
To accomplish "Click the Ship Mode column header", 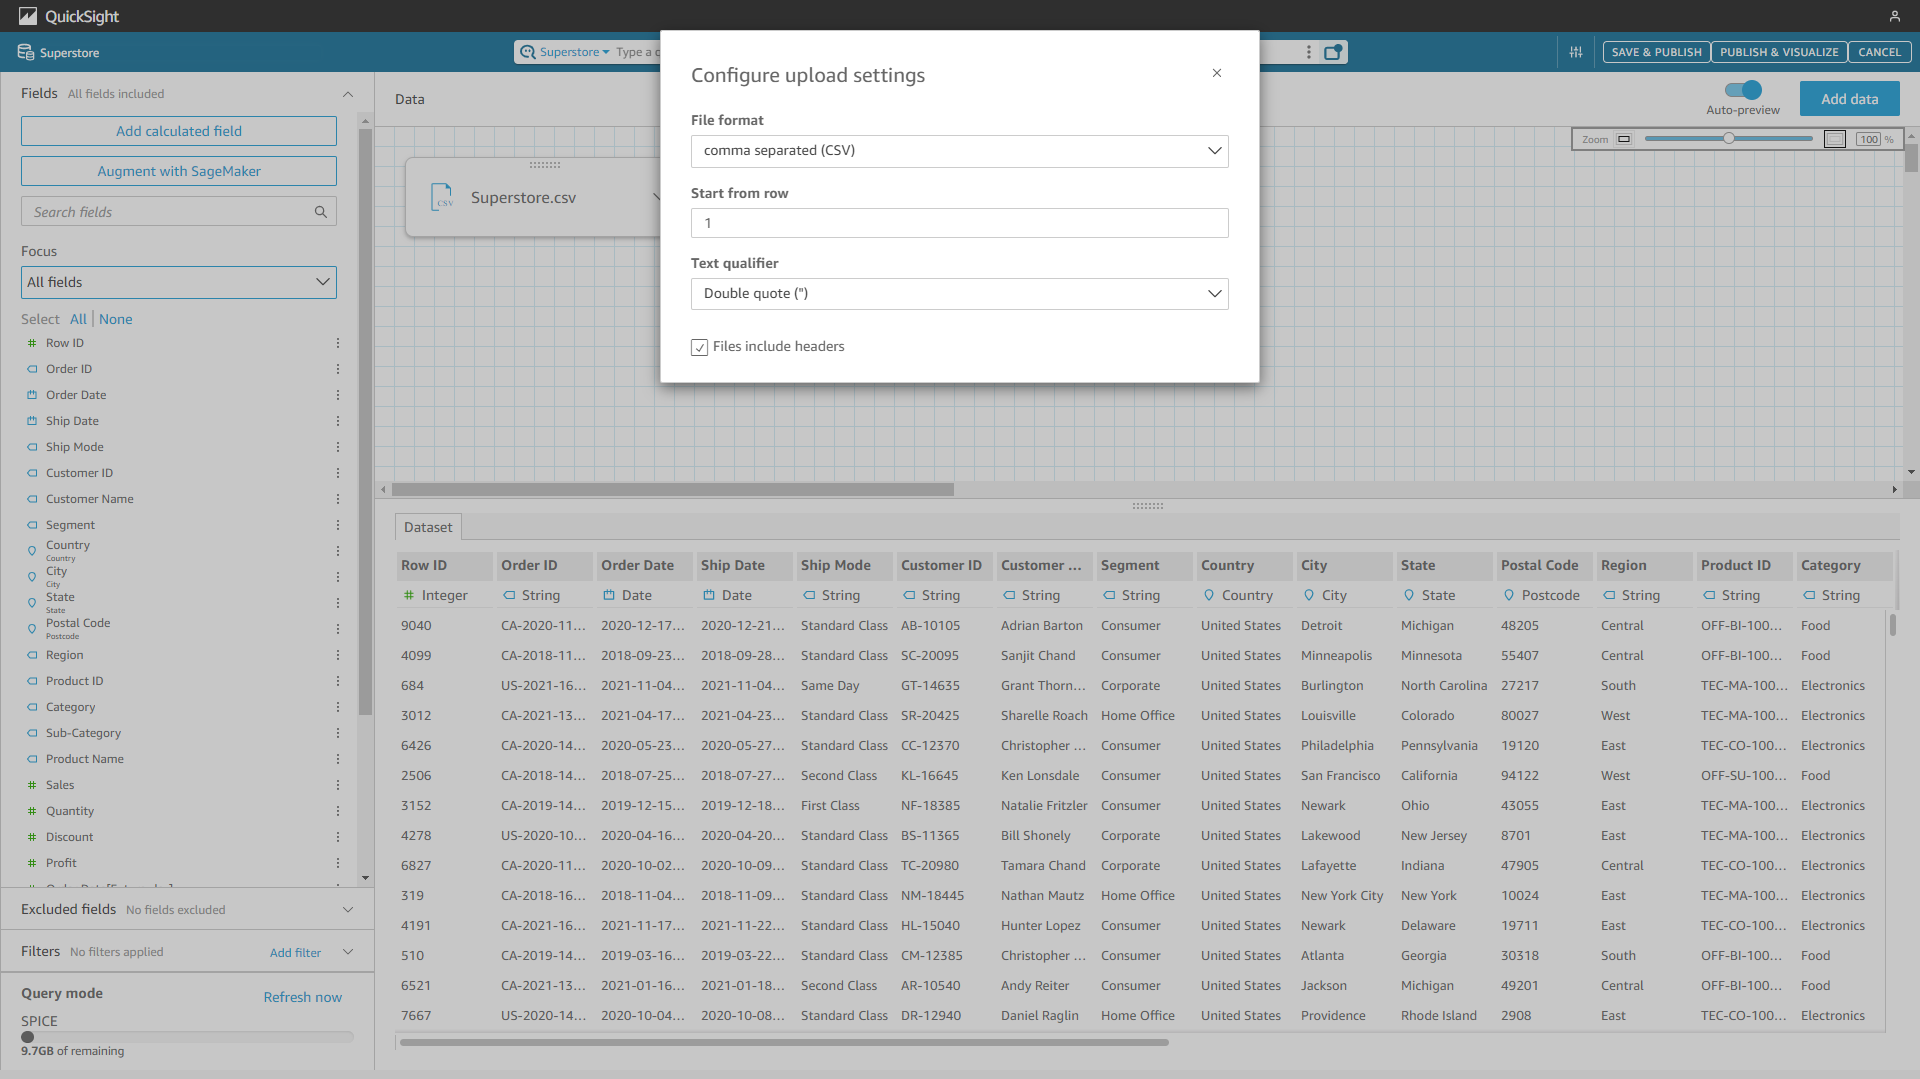I will click(844, 565).
